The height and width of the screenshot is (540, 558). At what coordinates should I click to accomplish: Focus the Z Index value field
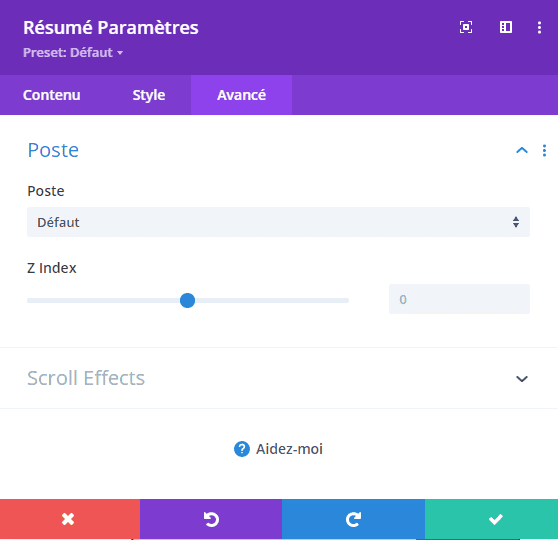tap(459, 299)
